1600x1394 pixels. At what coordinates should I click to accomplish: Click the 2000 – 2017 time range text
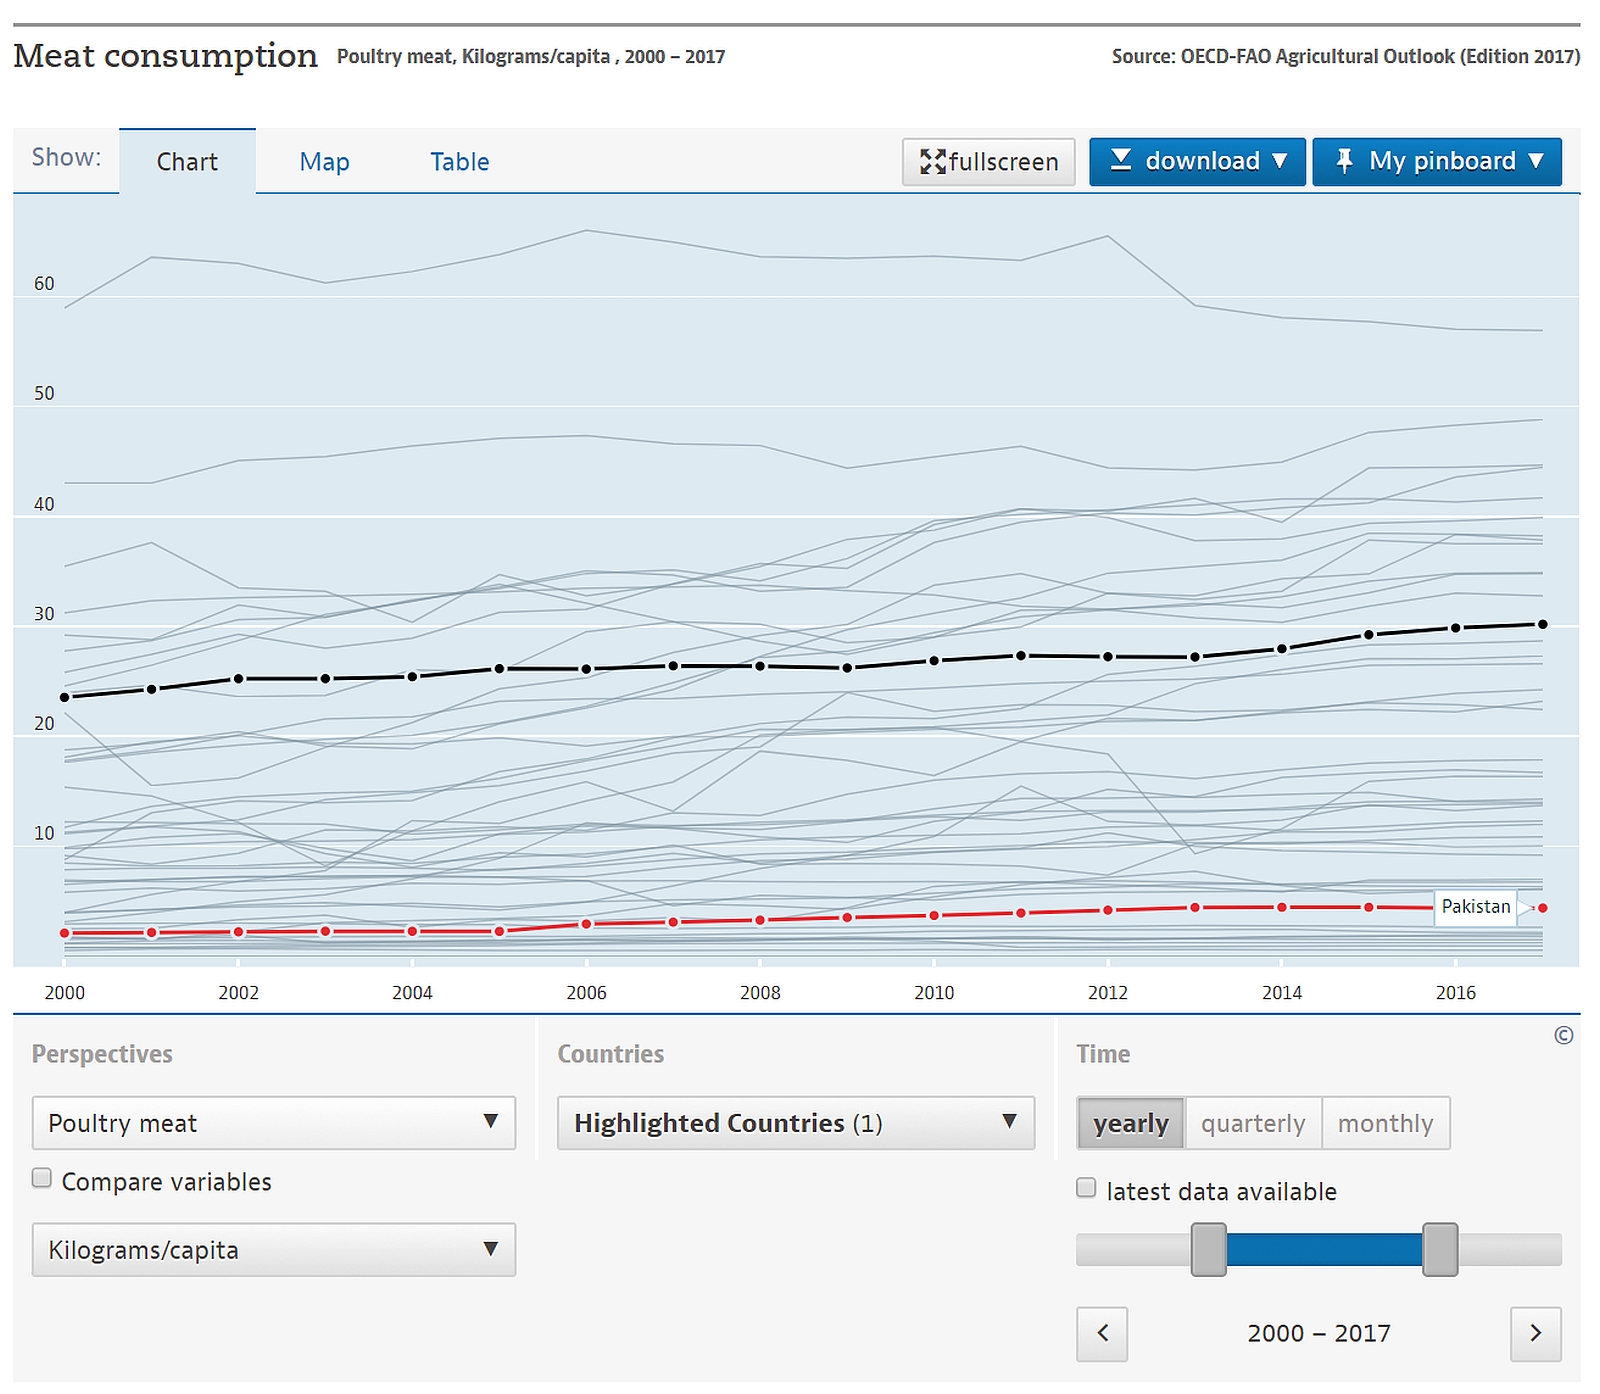click(1319, 1333)
